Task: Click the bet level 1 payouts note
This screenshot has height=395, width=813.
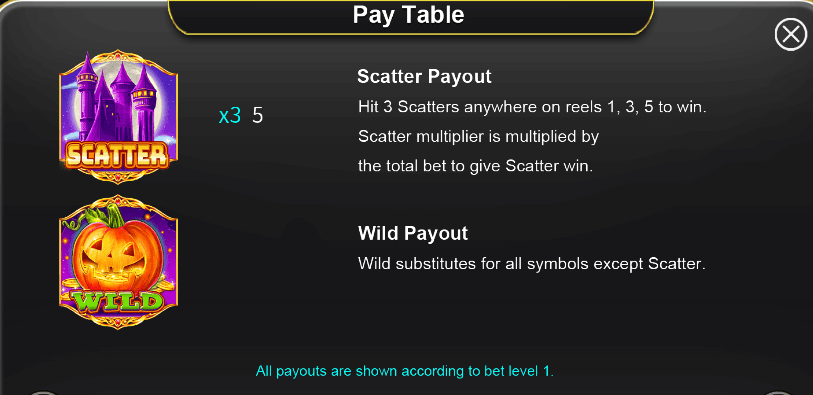Action: click(x=405, y=371)
